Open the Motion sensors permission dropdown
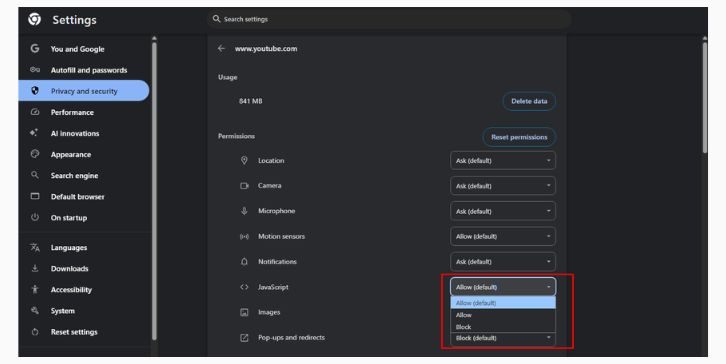 click(503, 236)
